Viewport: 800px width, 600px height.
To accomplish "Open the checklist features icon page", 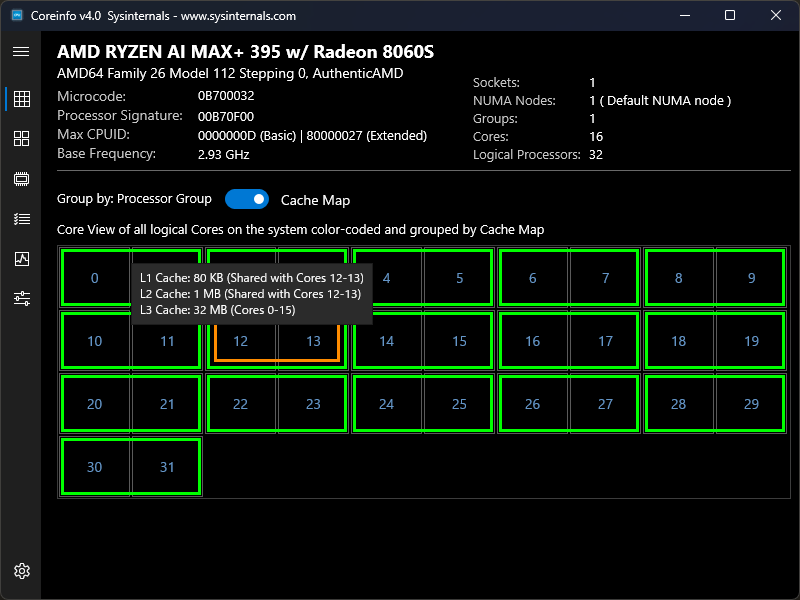I will click(x=21, y=219).
